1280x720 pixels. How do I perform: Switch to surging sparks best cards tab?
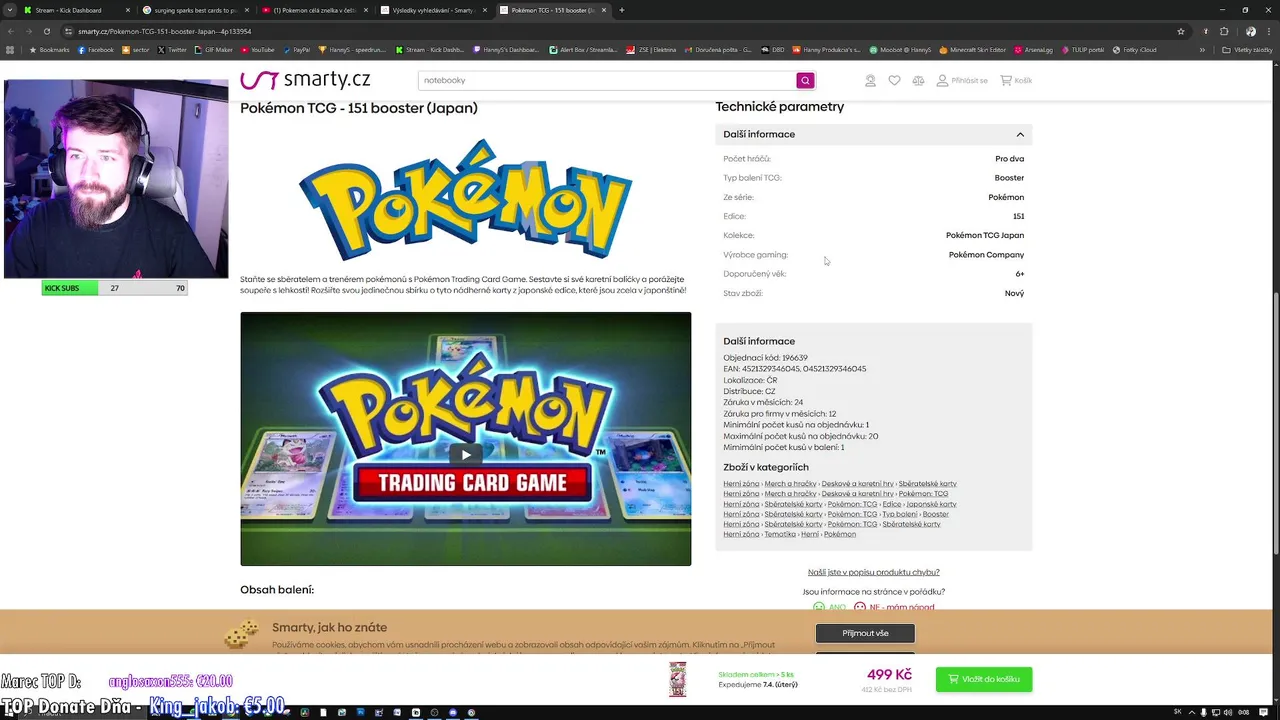194,10
